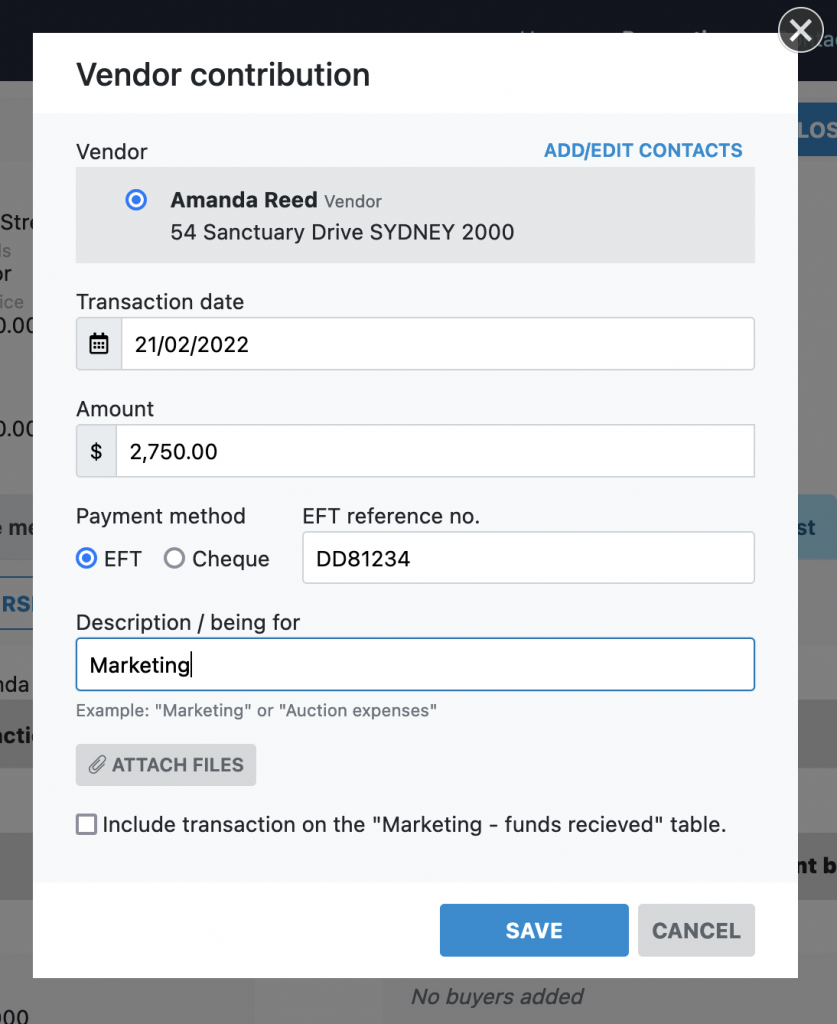Click the "Description / being for" label
The height and width of the screenshot is (1024, 837).
coord(188,622)
